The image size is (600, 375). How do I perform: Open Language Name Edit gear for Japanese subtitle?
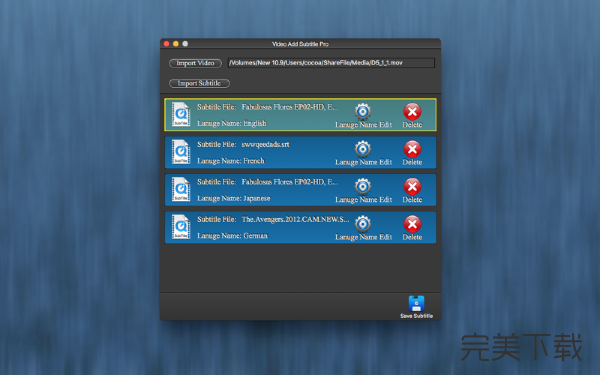coord(363,187)
